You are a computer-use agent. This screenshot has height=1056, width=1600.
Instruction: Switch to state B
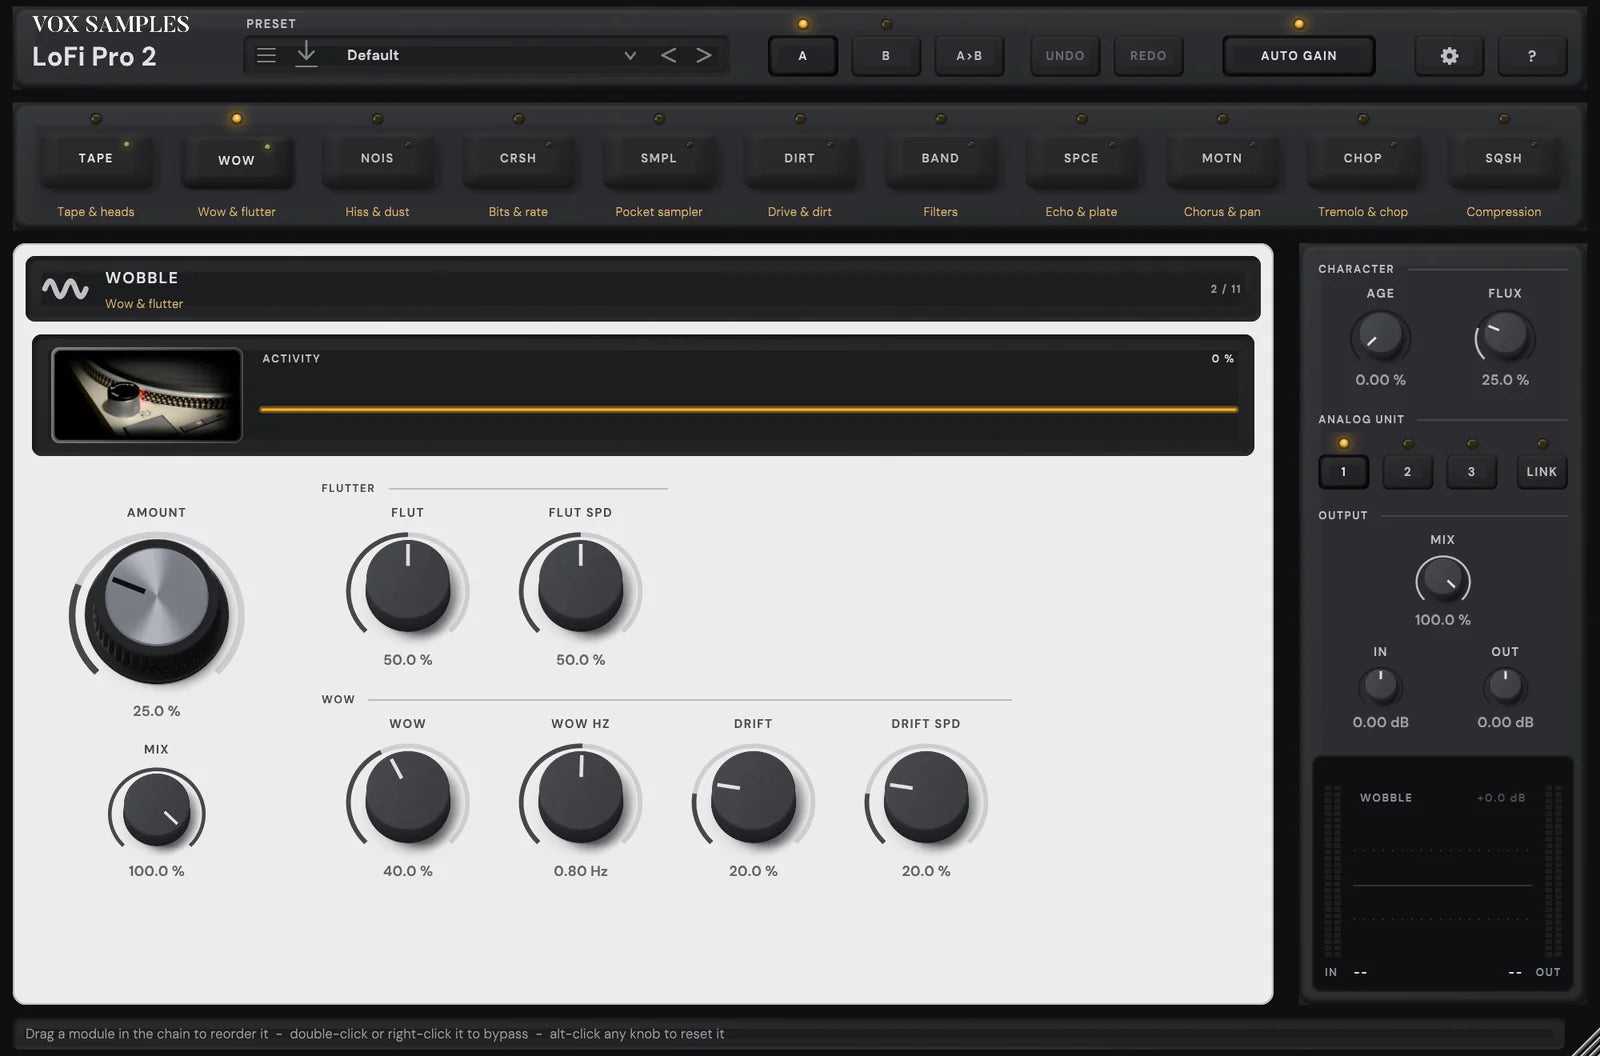click(x=886, y=56)
